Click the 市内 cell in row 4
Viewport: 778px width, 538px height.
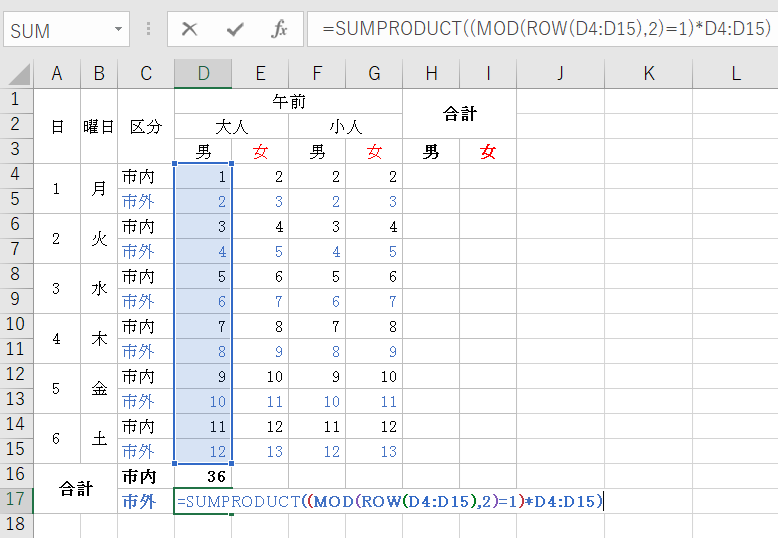point(146,176)
